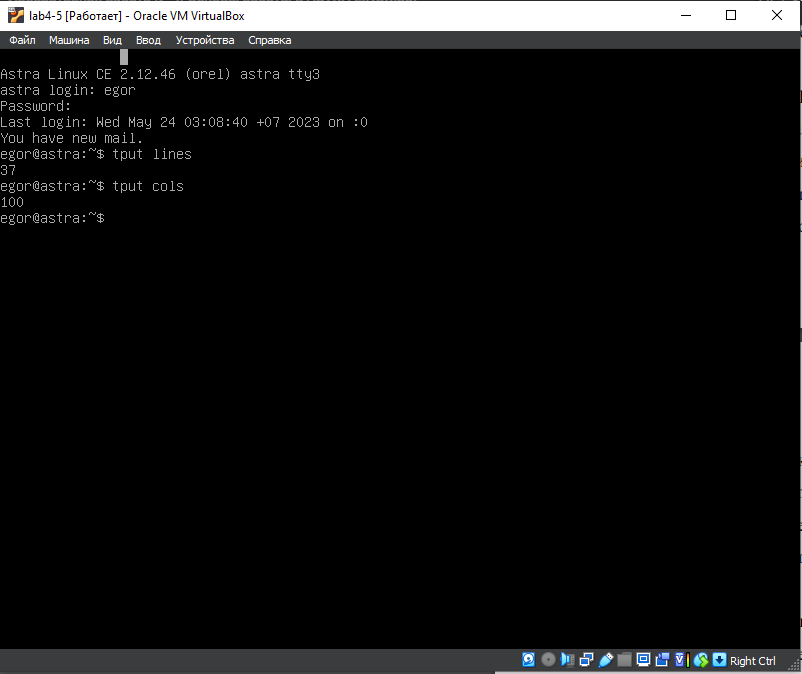Open the Файл menu
802x674 pixels.
pyautogui.click(x=22, y=40)
